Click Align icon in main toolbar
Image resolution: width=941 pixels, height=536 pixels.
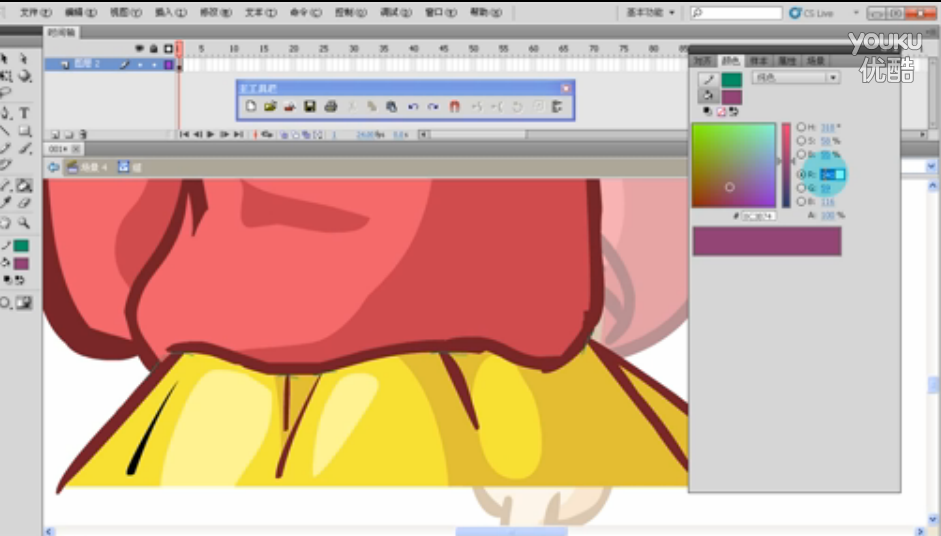[557, 106]
